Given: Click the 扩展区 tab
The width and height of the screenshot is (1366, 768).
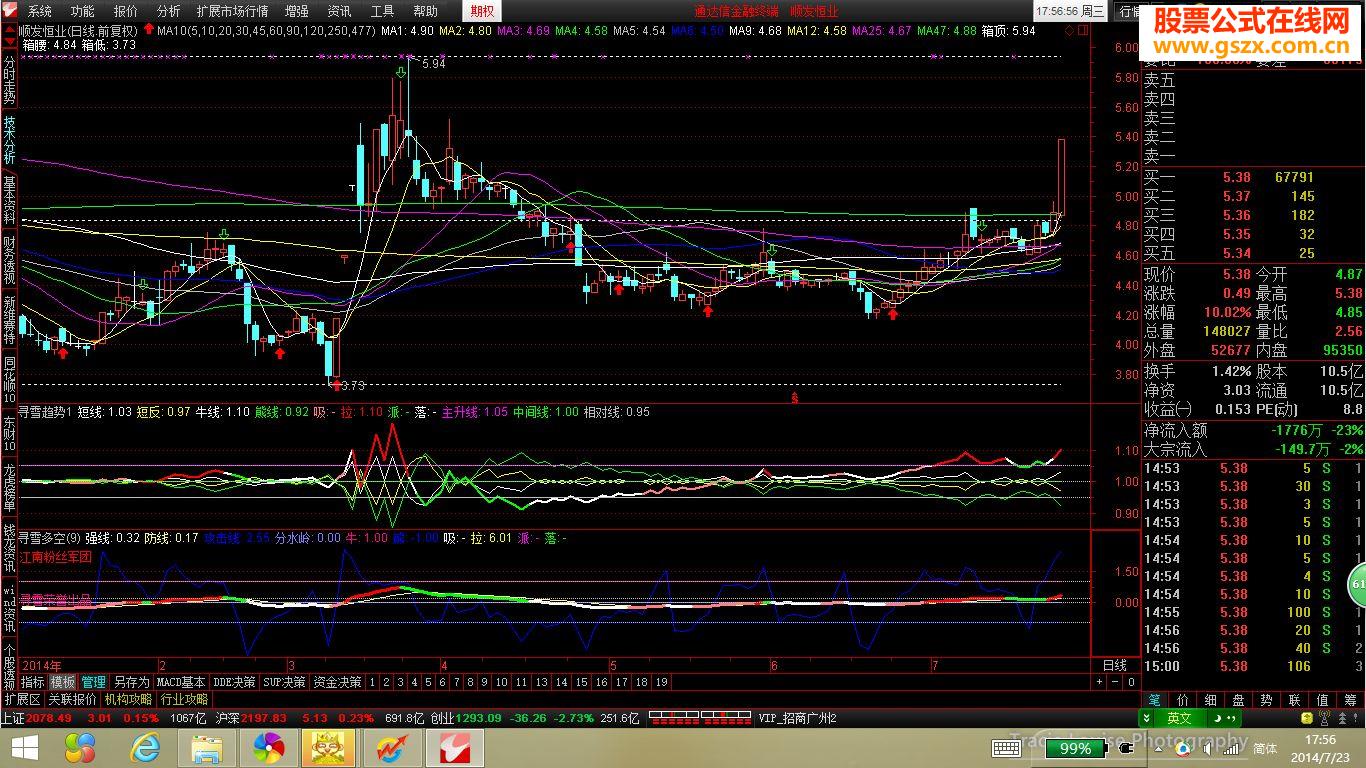Looking at the screenshot, I should coord(22,699).
